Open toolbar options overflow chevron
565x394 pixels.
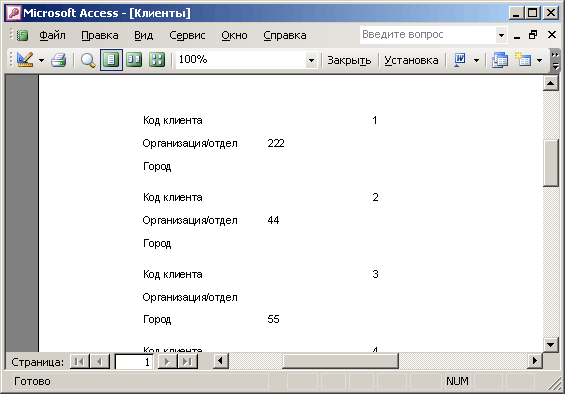click(x=555, y=60)
